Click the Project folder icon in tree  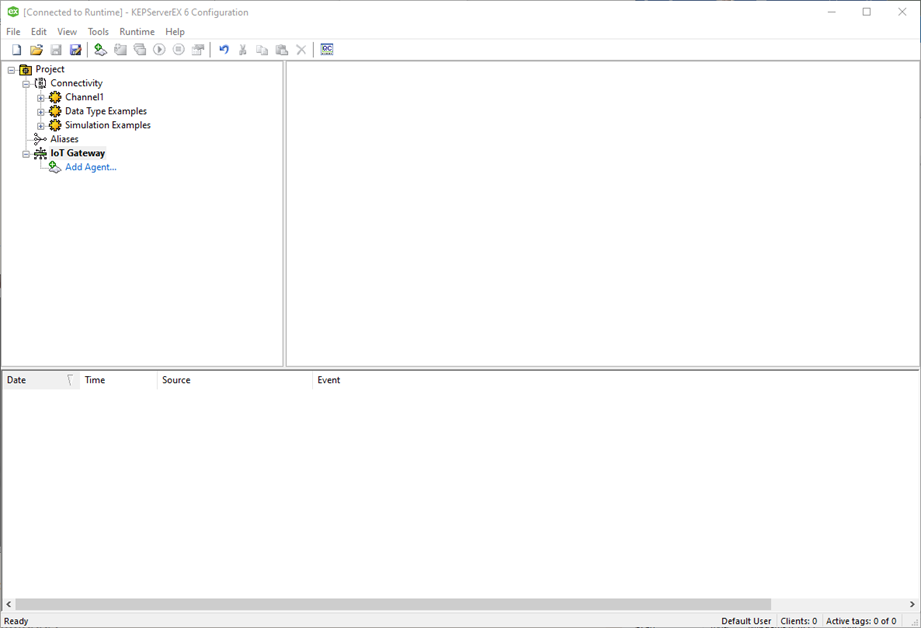(x=25, y=69)
